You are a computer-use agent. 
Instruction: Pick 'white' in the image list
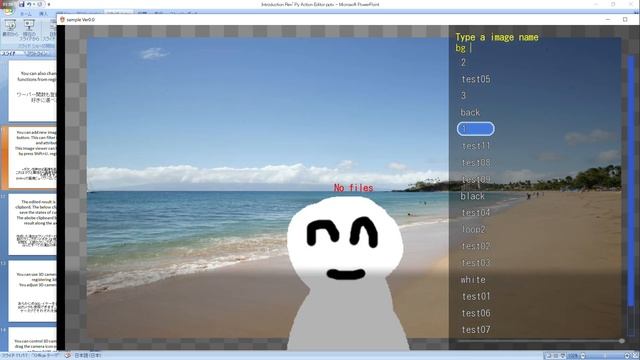tap(473, 280)
